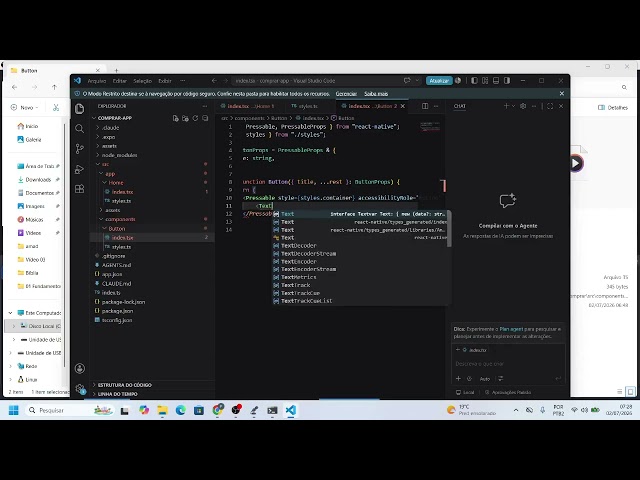Switch to Home index.tsx editor tab
This screenshot has width=640, height=480.
(x=248, y=106)
